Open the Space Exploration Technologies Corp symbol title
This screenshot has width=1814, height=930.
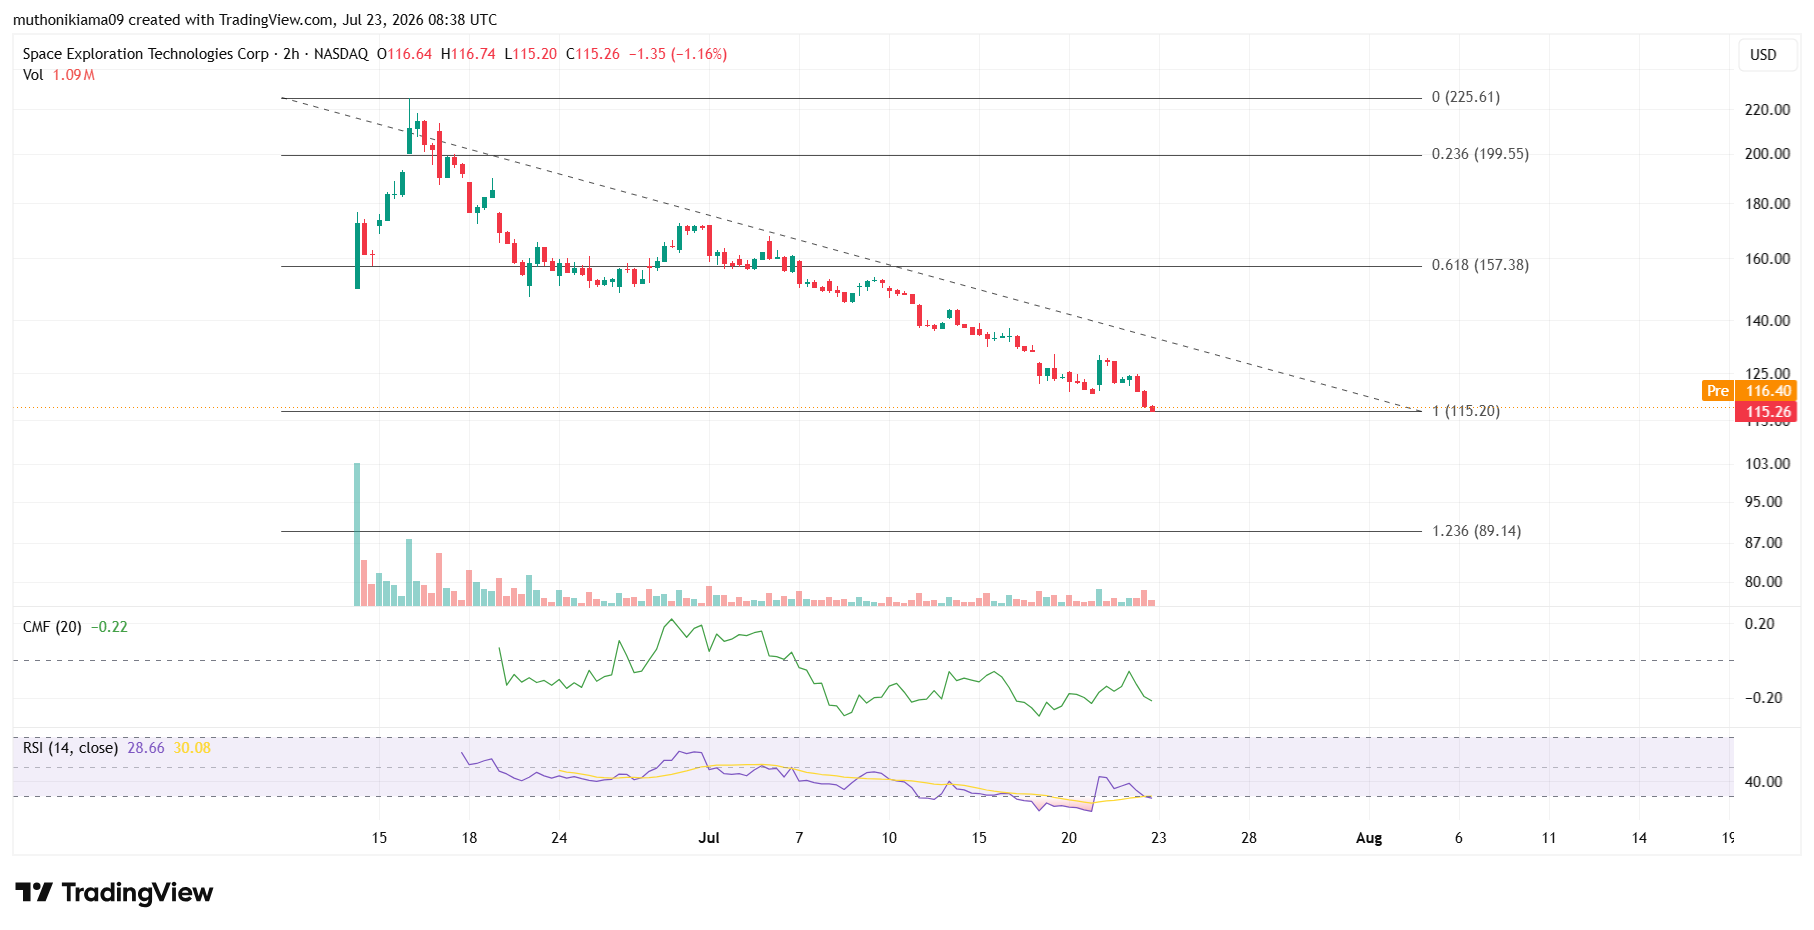pos(146,54)
